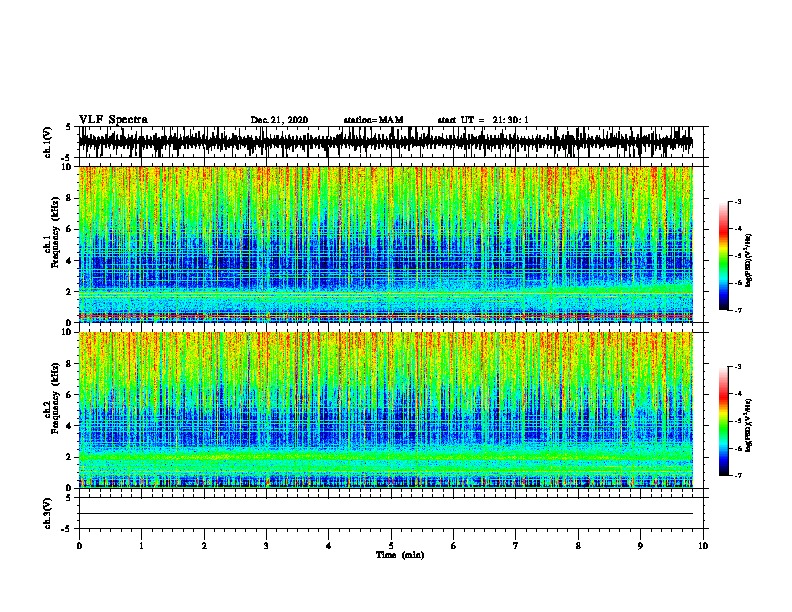This screenshot has height=612, width=792.
Task: Click time axis tick label '0'
Action: coord(79,546)
